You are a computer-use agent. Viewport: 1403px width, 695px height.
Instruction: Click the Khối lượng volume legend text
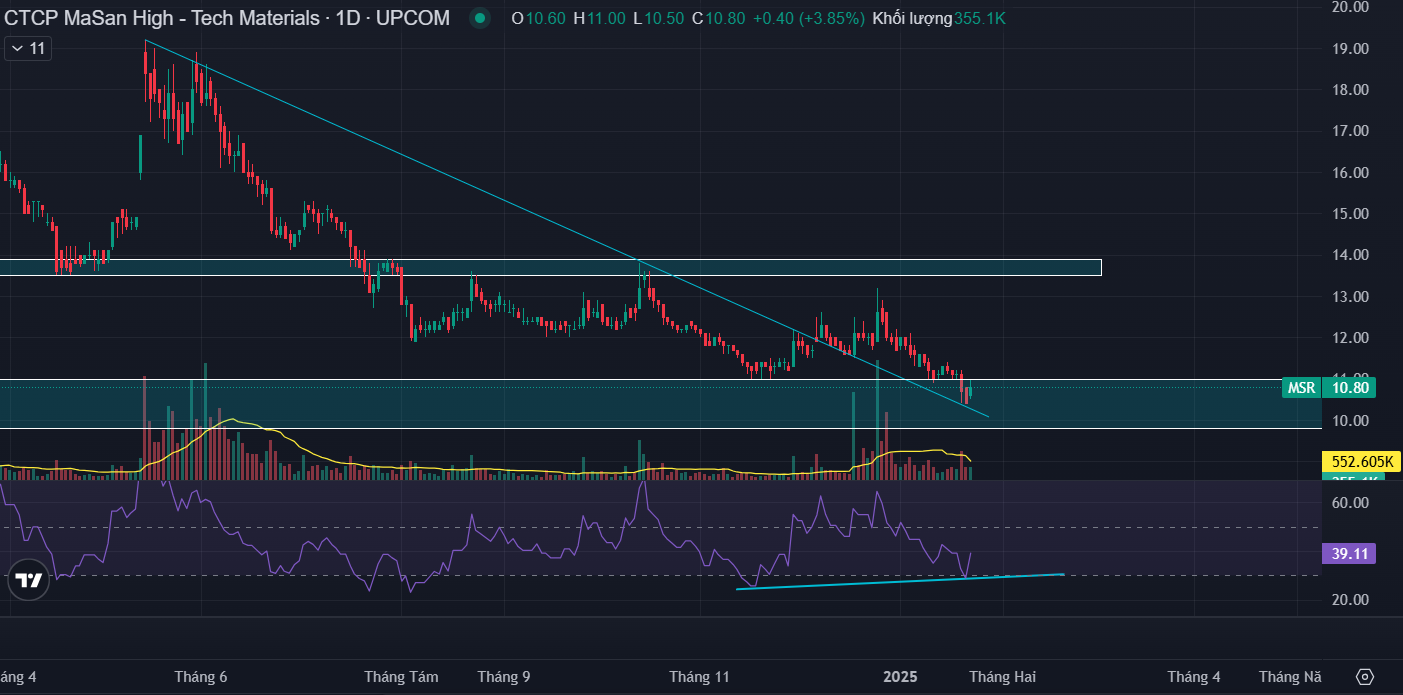pyautogui.click(x=912, y=18)
